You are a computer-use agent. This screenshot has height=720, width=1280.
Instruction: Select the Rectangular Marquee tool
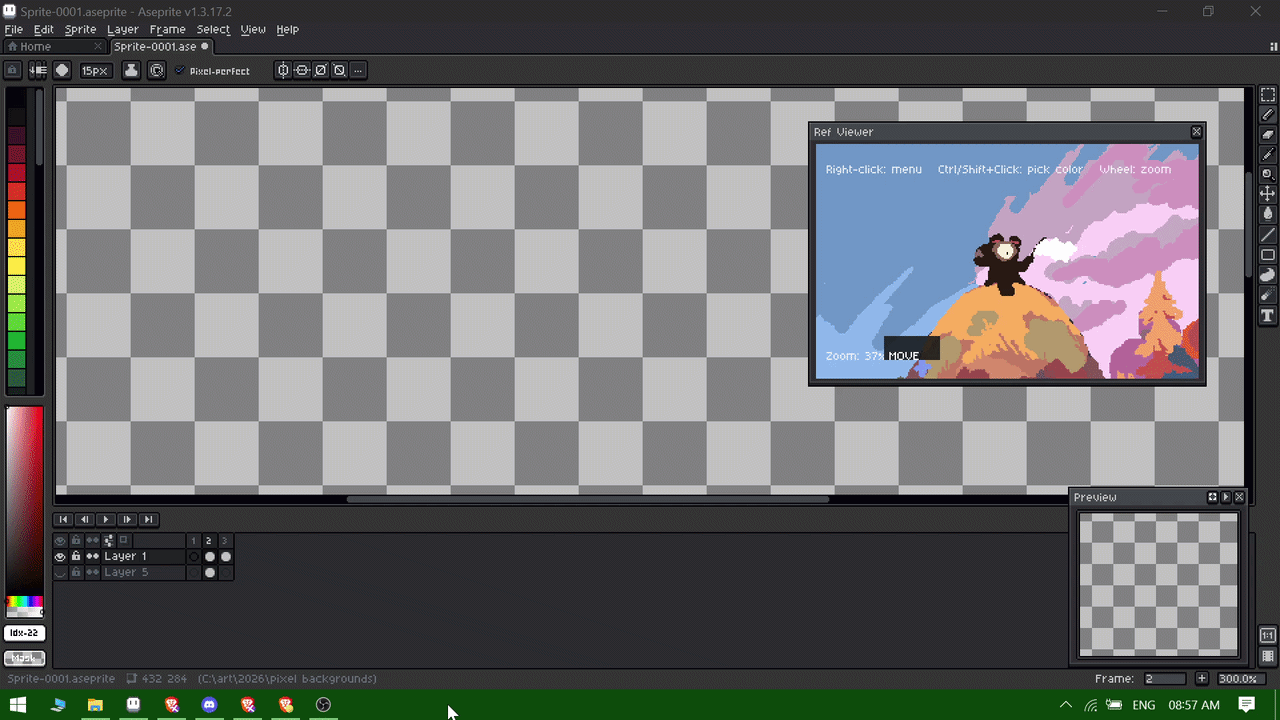pos(1267,95)
